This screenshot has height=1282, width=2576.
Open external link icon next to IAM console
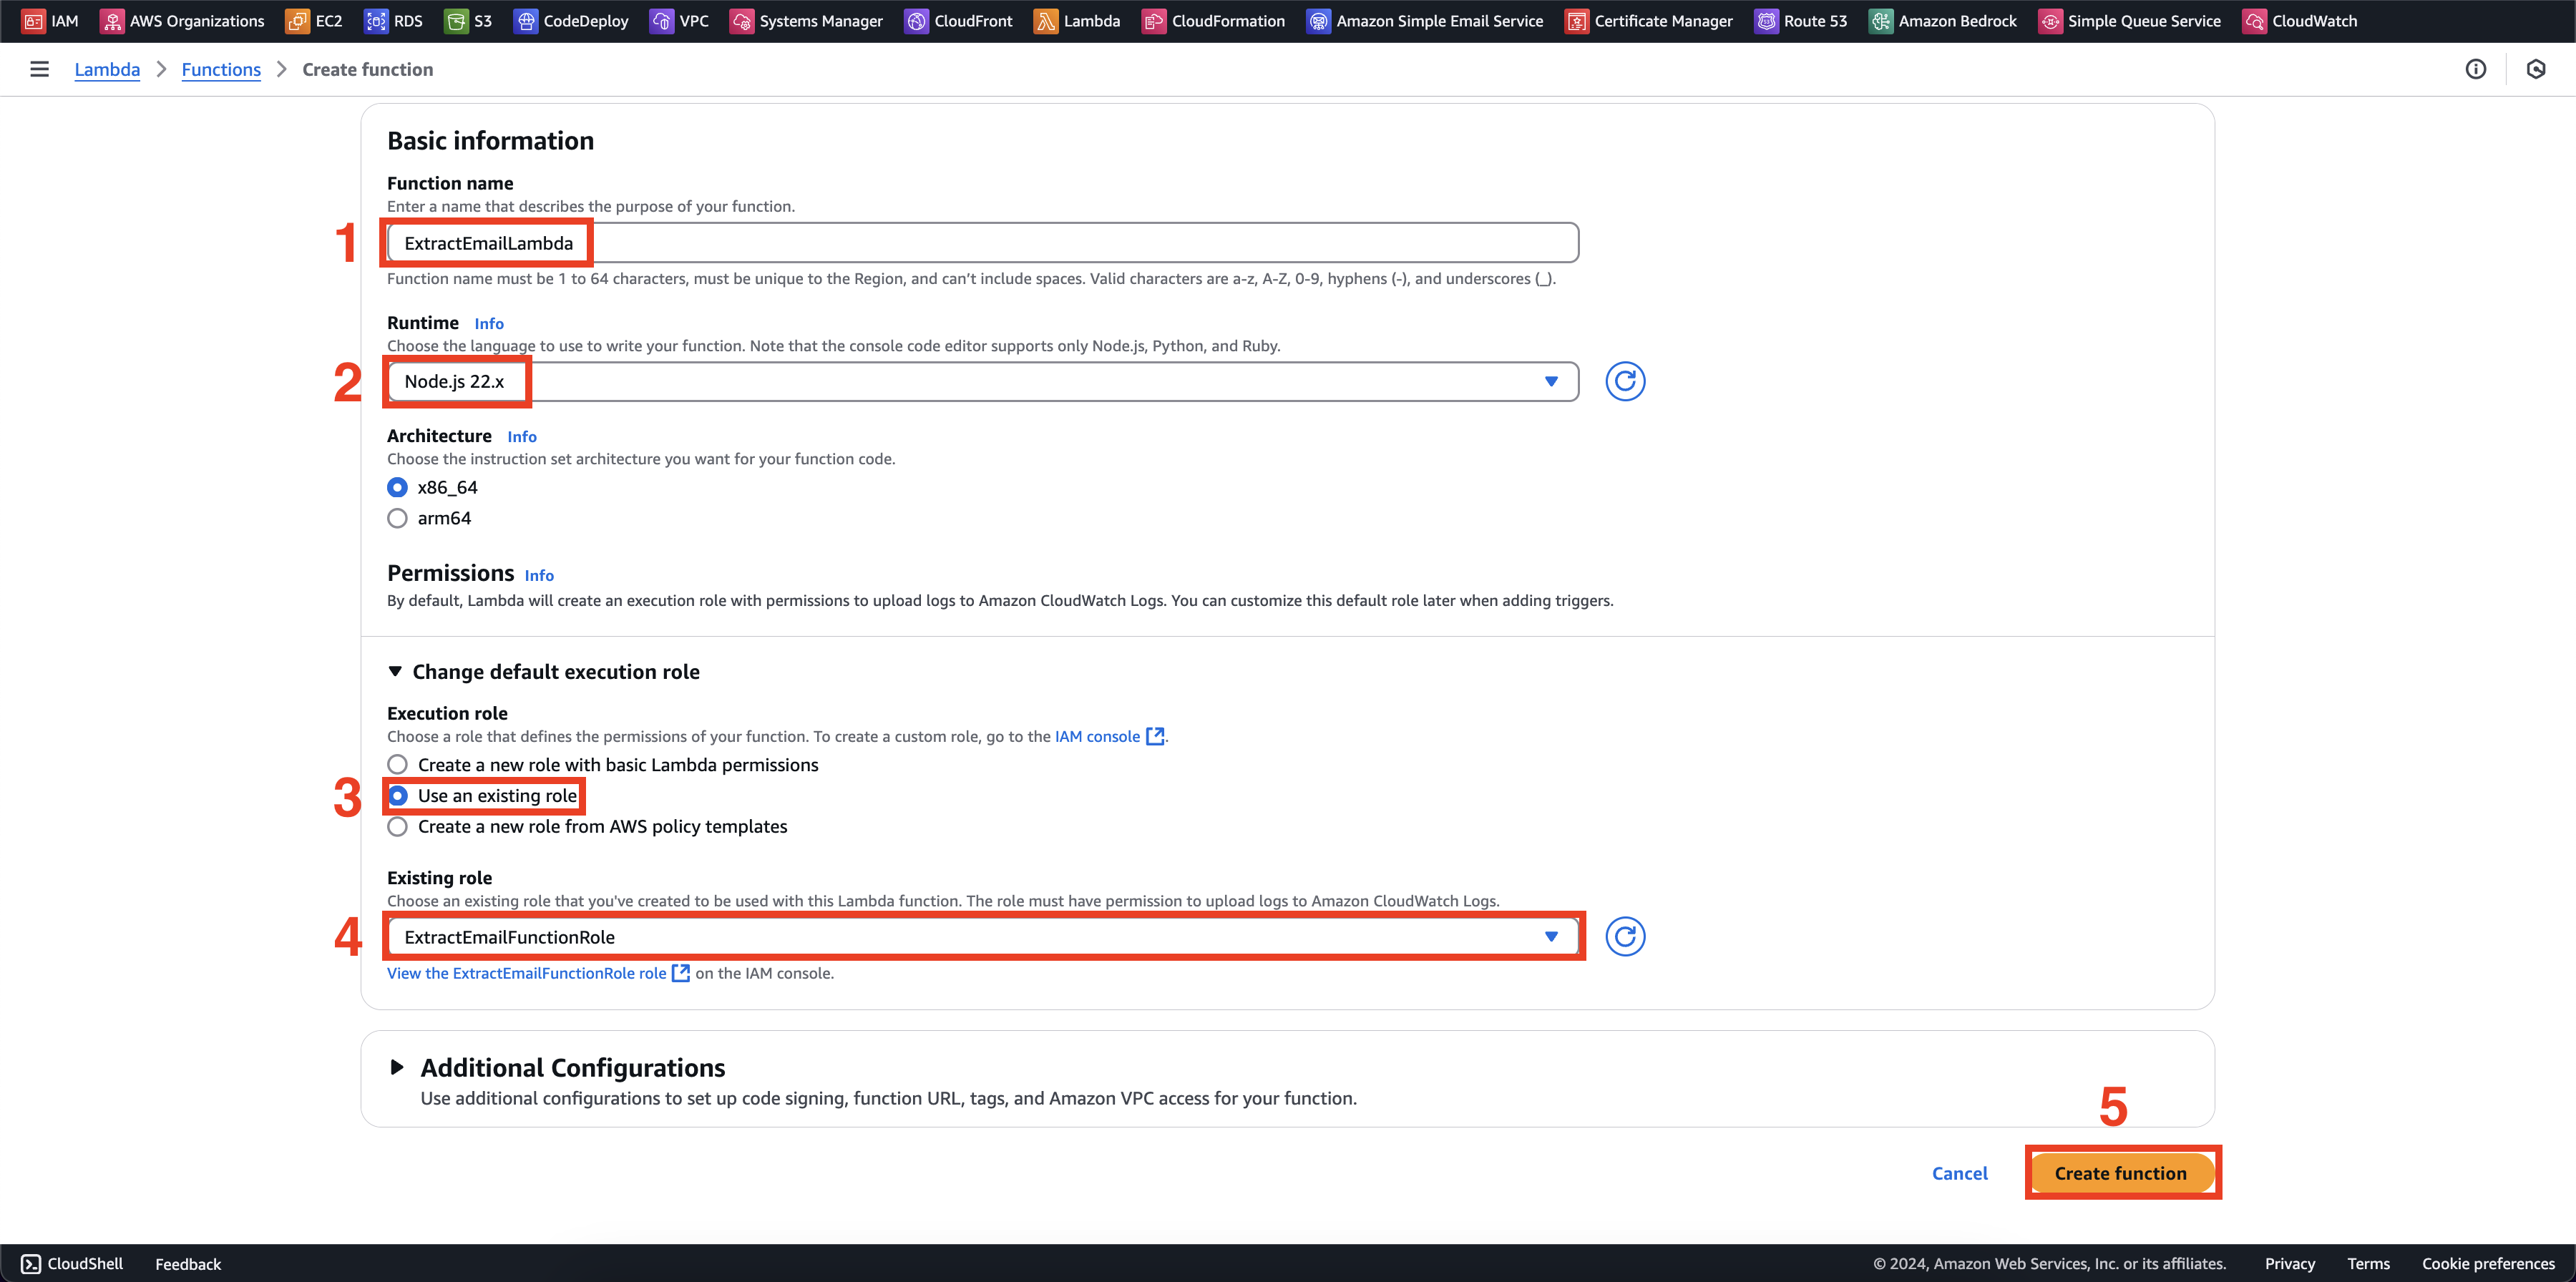1155,736
